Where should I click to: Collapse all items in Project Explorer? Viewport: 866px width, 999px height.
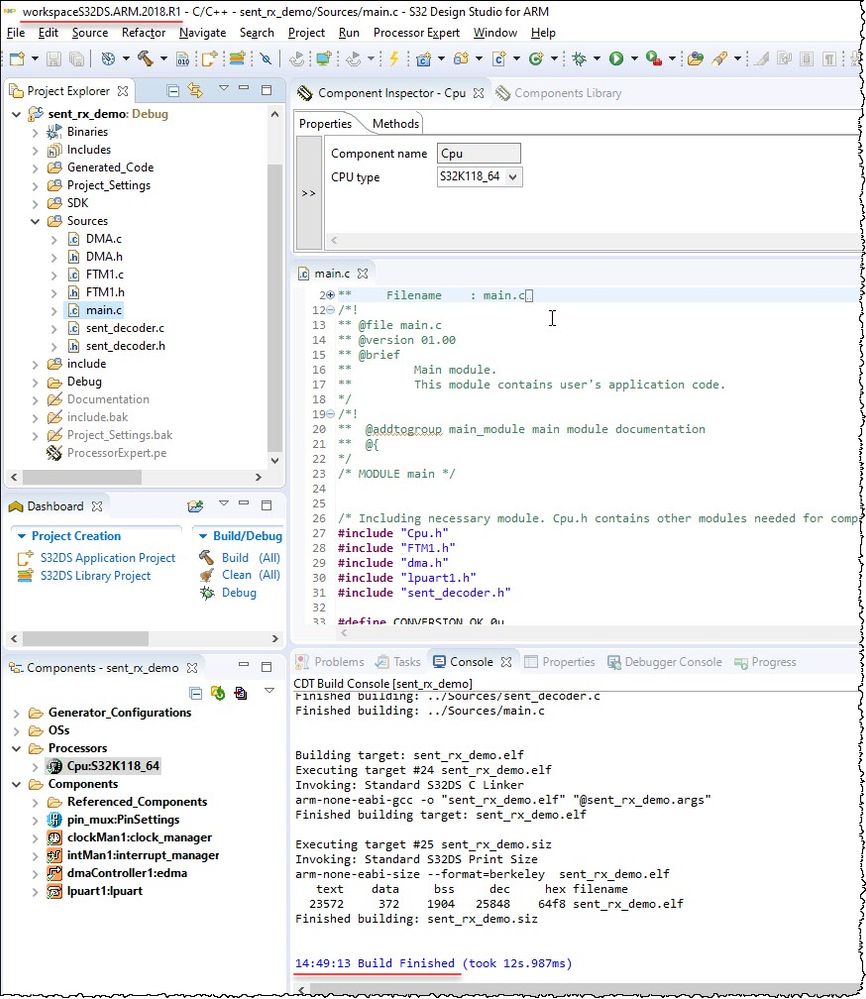point(173,91)
